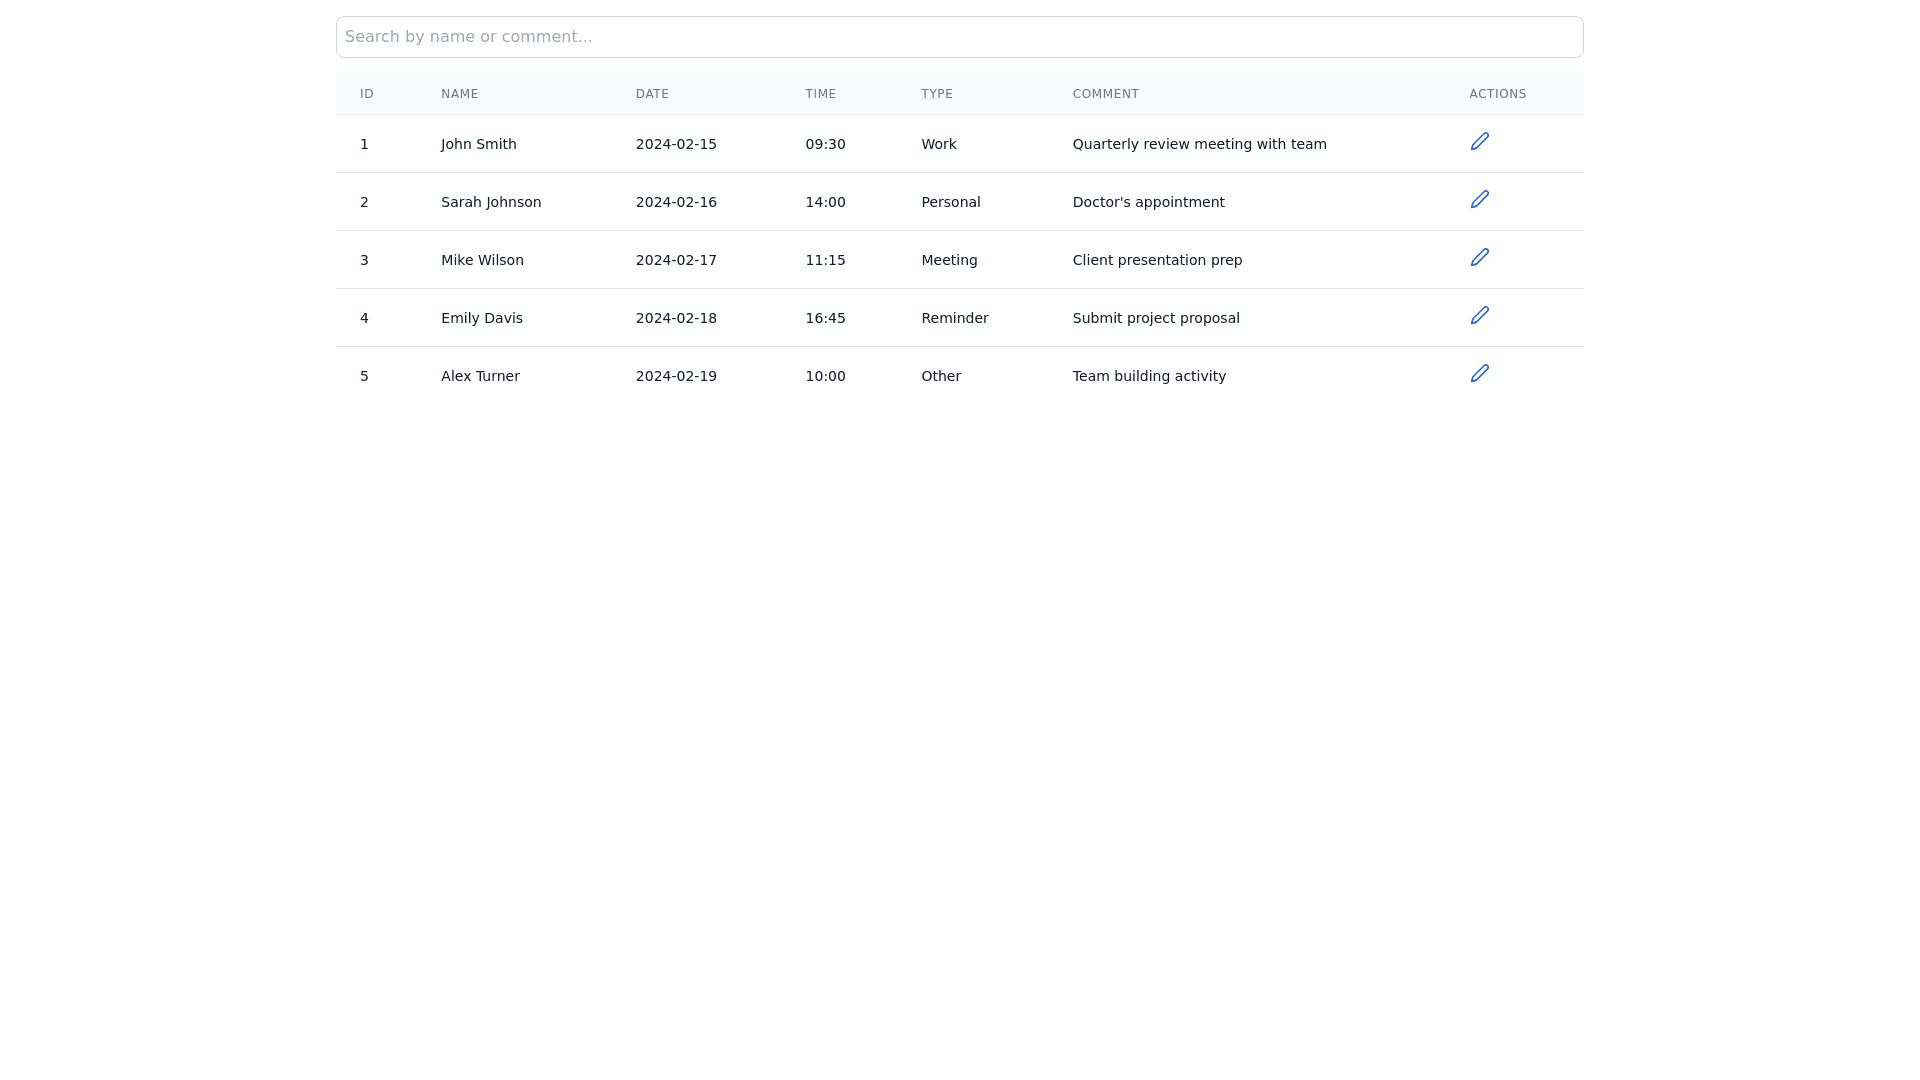The width and height of the screenshot is (1920, 1080).
Task: Click the Client presentation prep comment
Action: click(1157, 260)
